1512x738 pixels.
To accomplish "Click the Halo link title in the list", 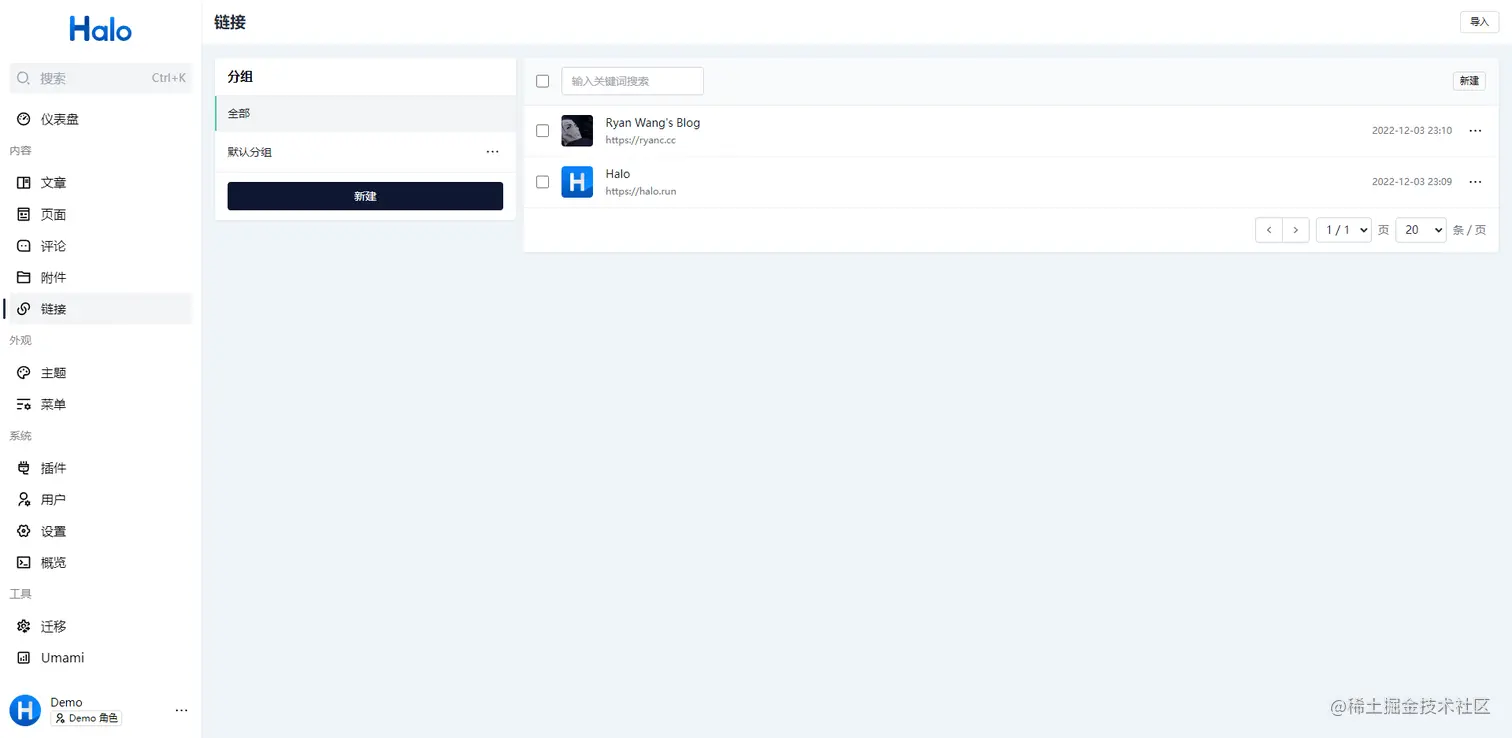I will point(618,174).
